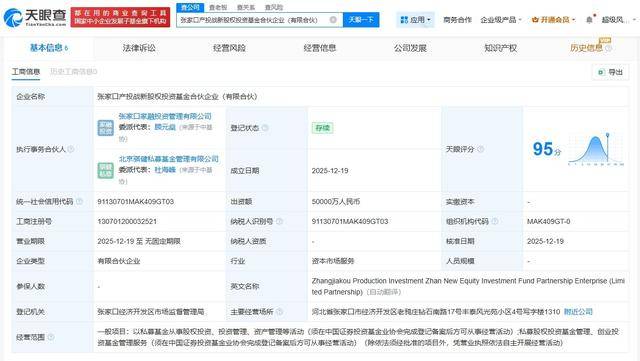Click registration number 130701200032521
Screen dimensions: 640x361
coord(127,221)
